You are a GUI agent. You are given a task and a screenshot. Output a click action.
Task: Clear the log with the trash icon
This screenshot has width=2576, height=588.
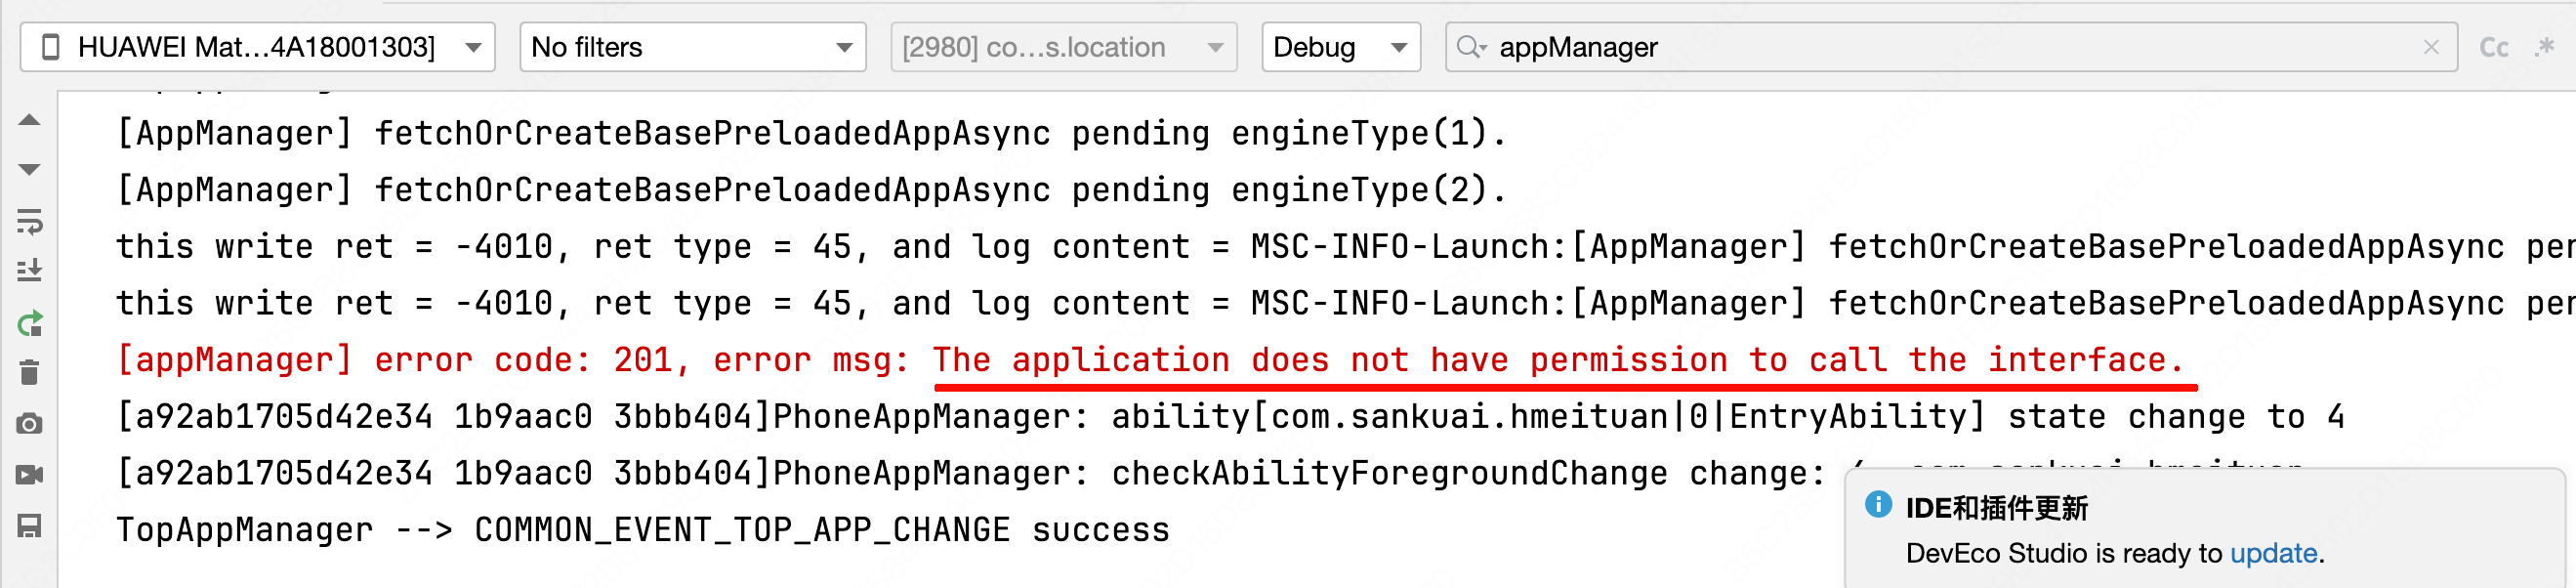(30, 373)
